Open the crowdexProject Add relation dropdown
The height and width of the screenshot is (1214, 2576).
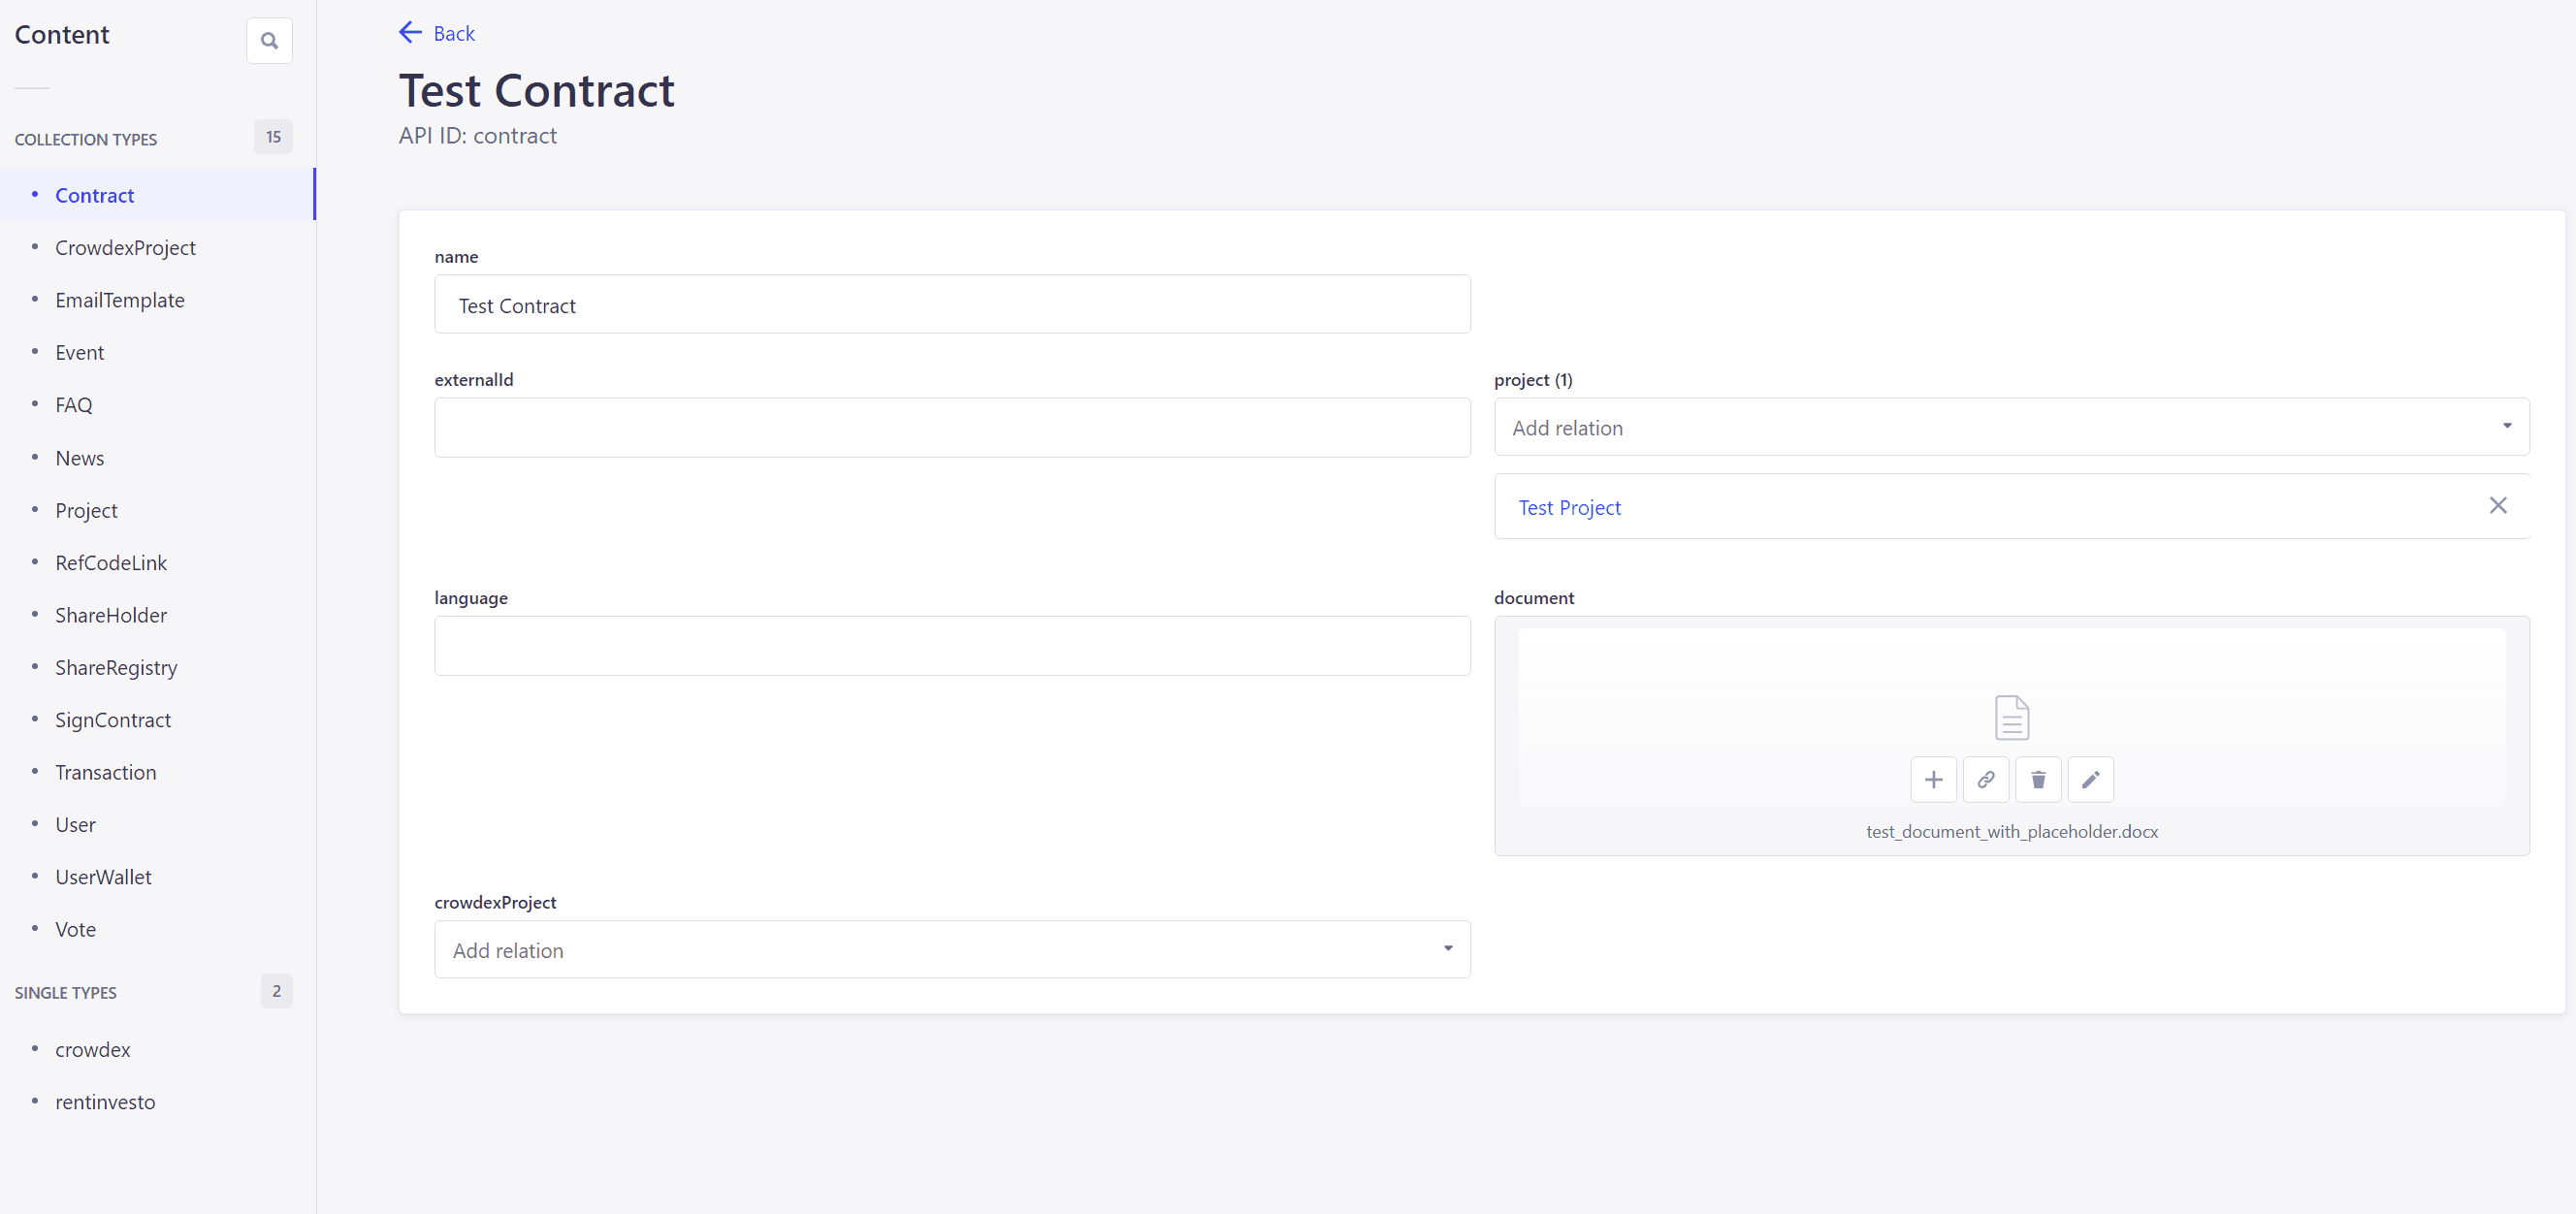pyautogui.click(x=951, y=949)
